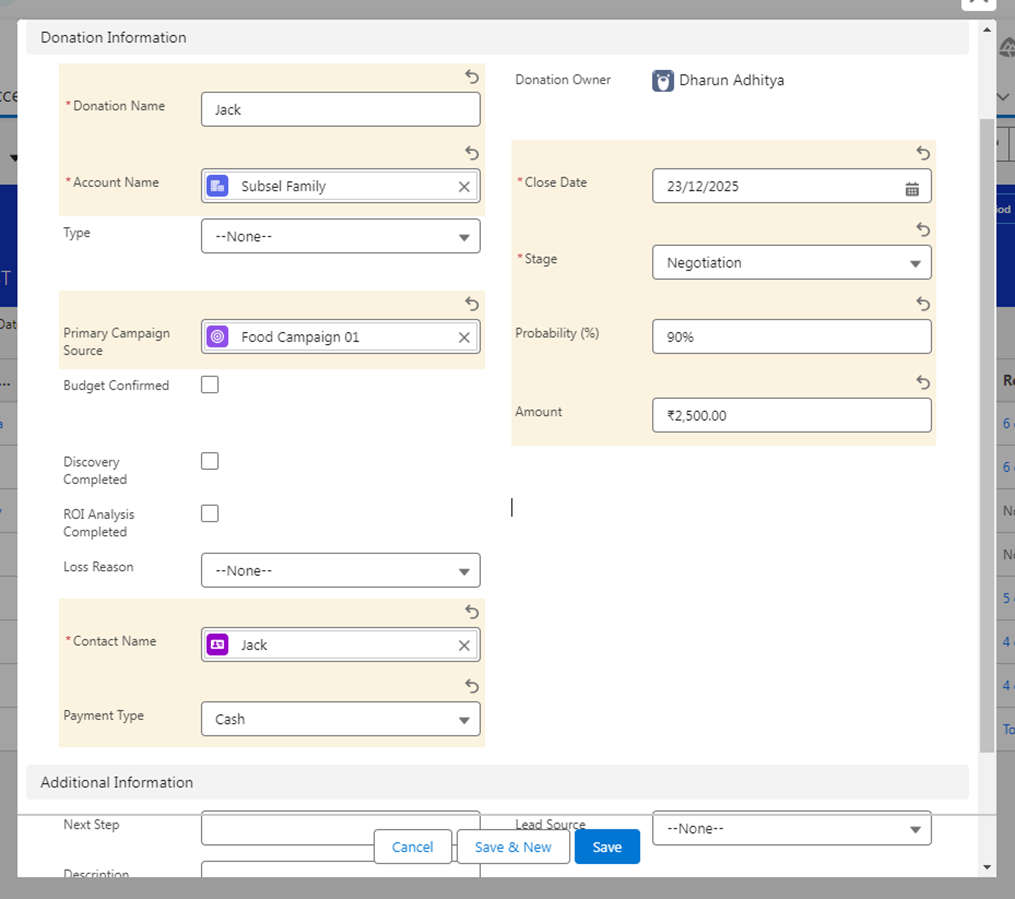Viewport: 1015px width, 899px height.
Task: Clear the Subsel Family account selection
Action: point(464,186)
